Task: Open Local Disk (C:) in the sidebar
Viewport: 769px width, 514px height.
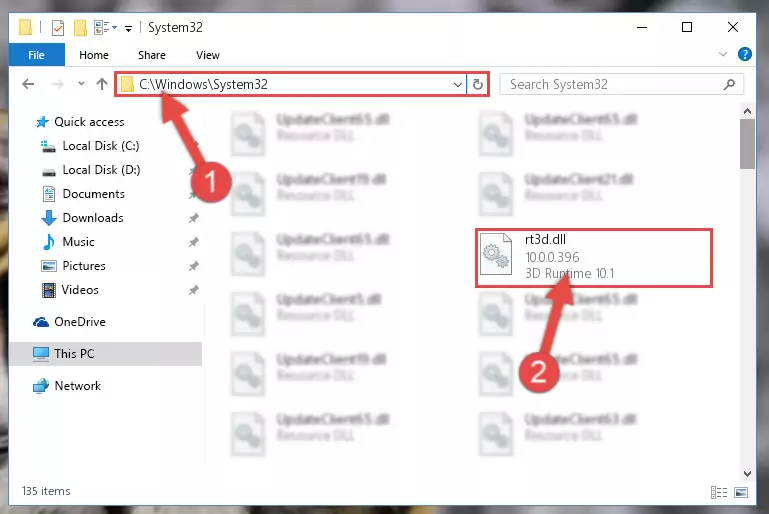Action: [101, 146]
